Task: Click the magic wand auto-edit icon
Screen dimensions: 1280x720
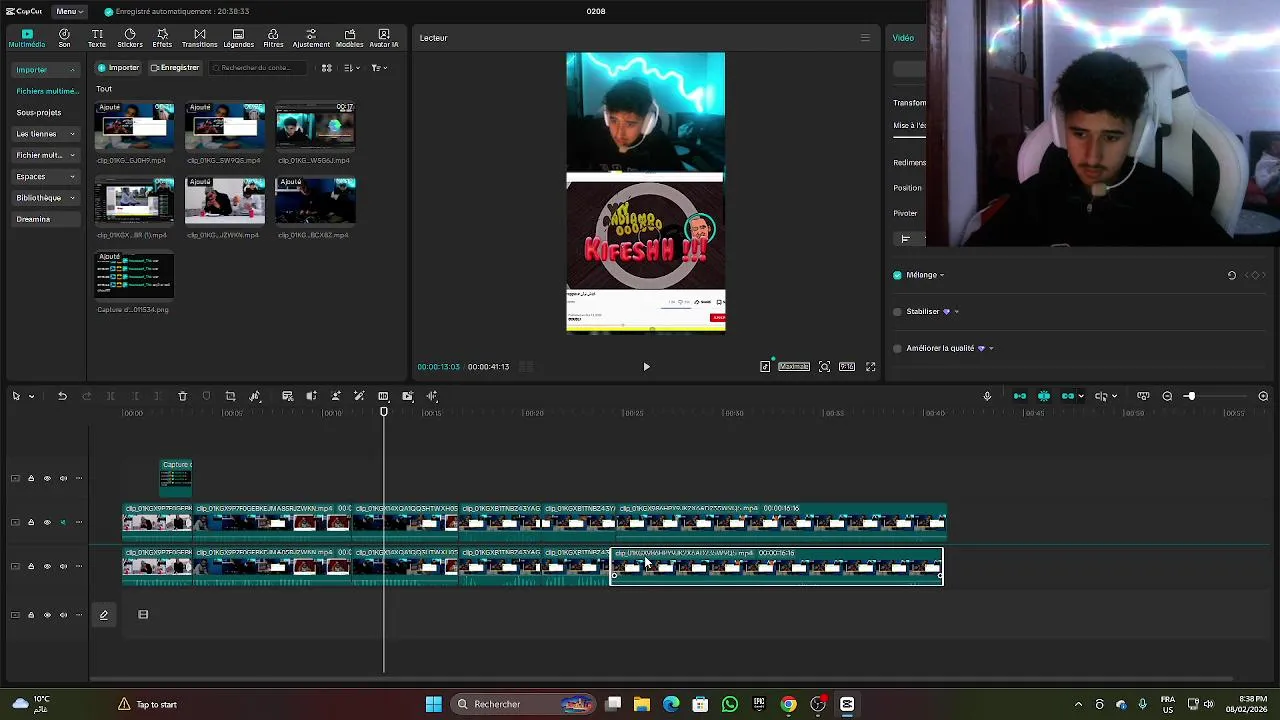Action: [x=359, y=397]
